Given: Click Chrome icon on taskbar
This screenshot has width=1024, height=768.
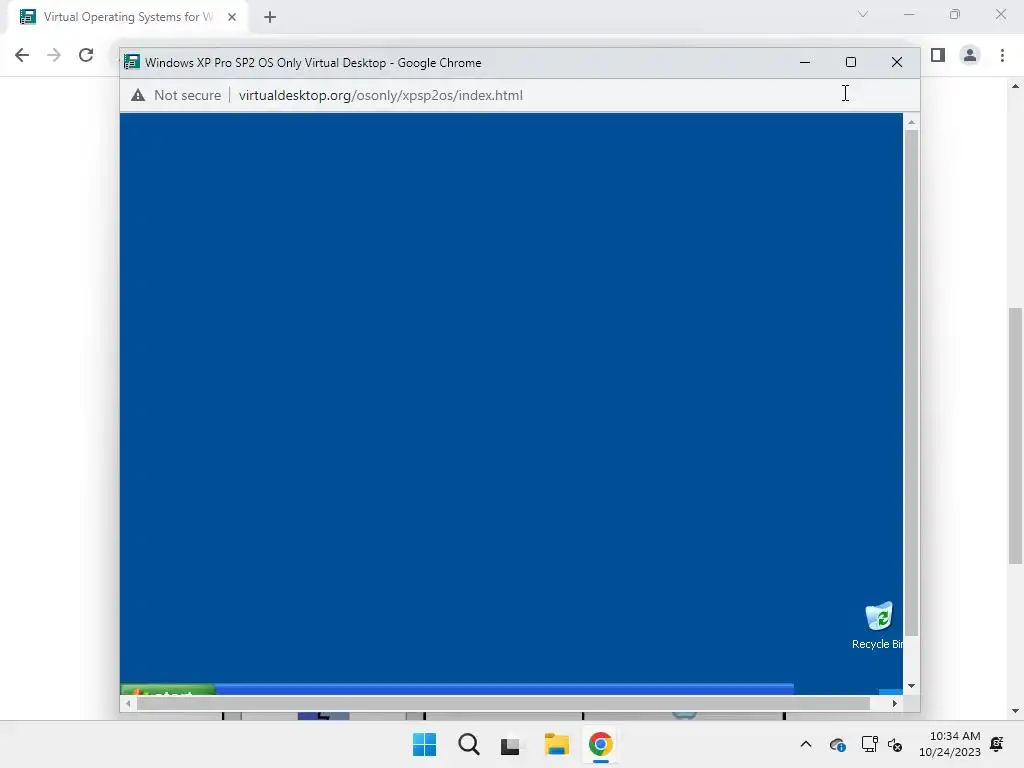Looking at the screenshot, I should click(600, 744).
